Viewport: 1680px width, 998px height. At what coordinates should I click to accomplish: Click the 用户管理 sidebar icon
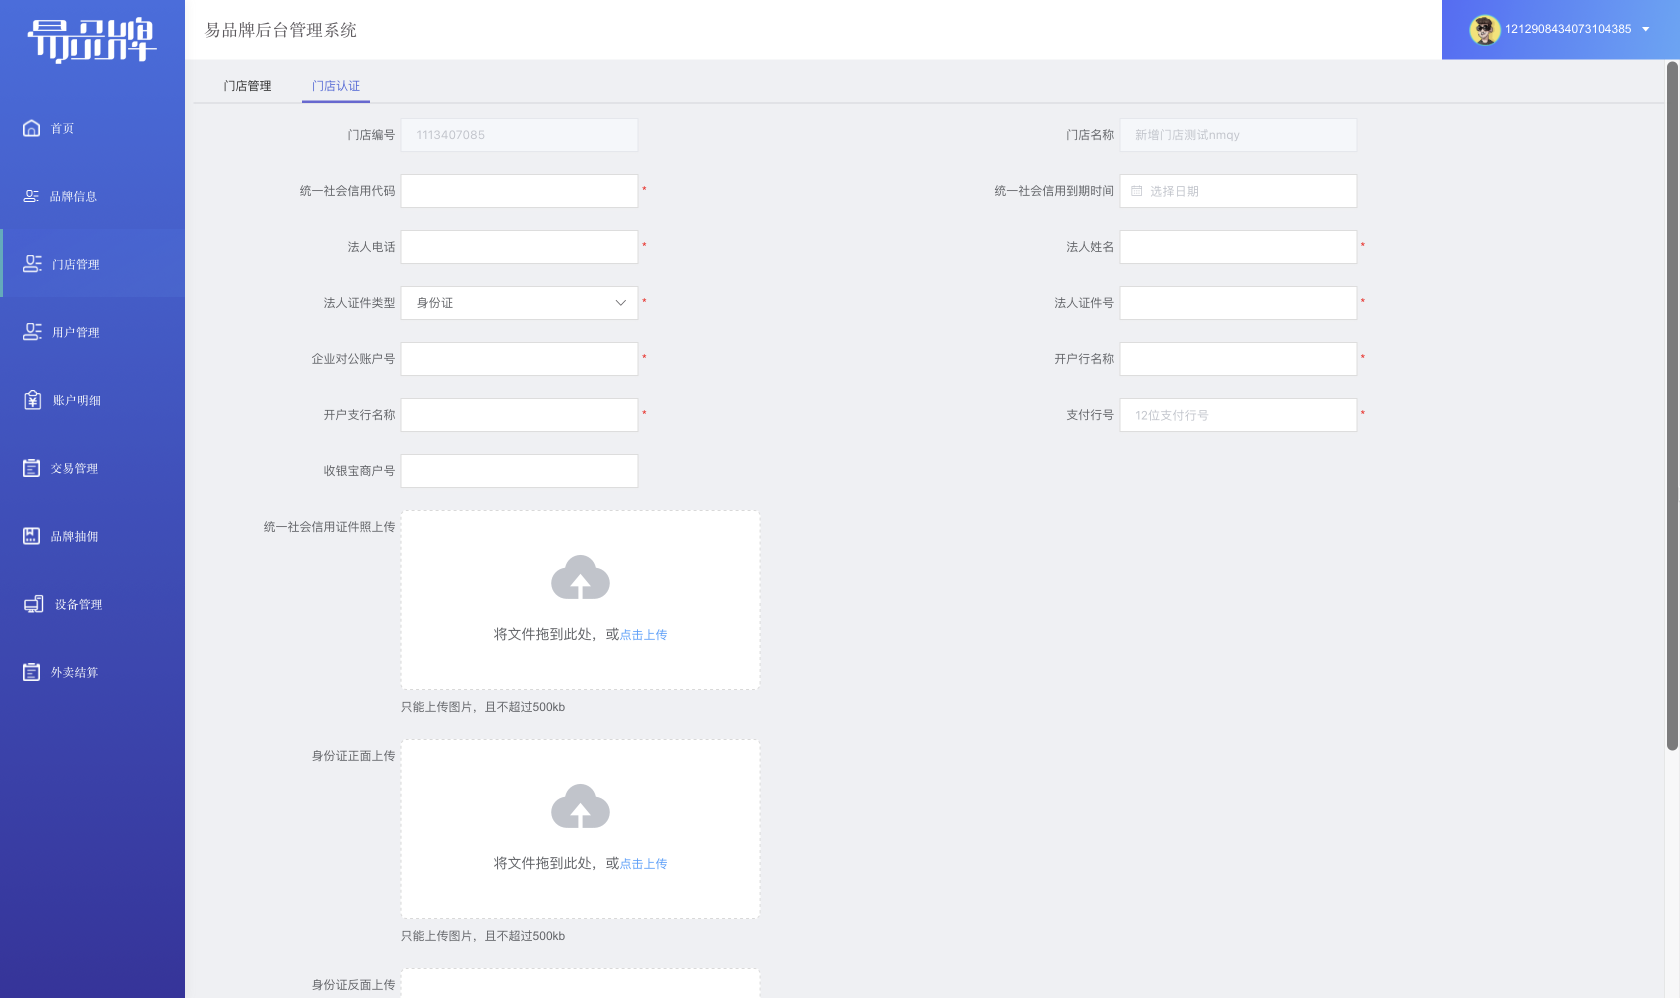click(x=32, y=332)
